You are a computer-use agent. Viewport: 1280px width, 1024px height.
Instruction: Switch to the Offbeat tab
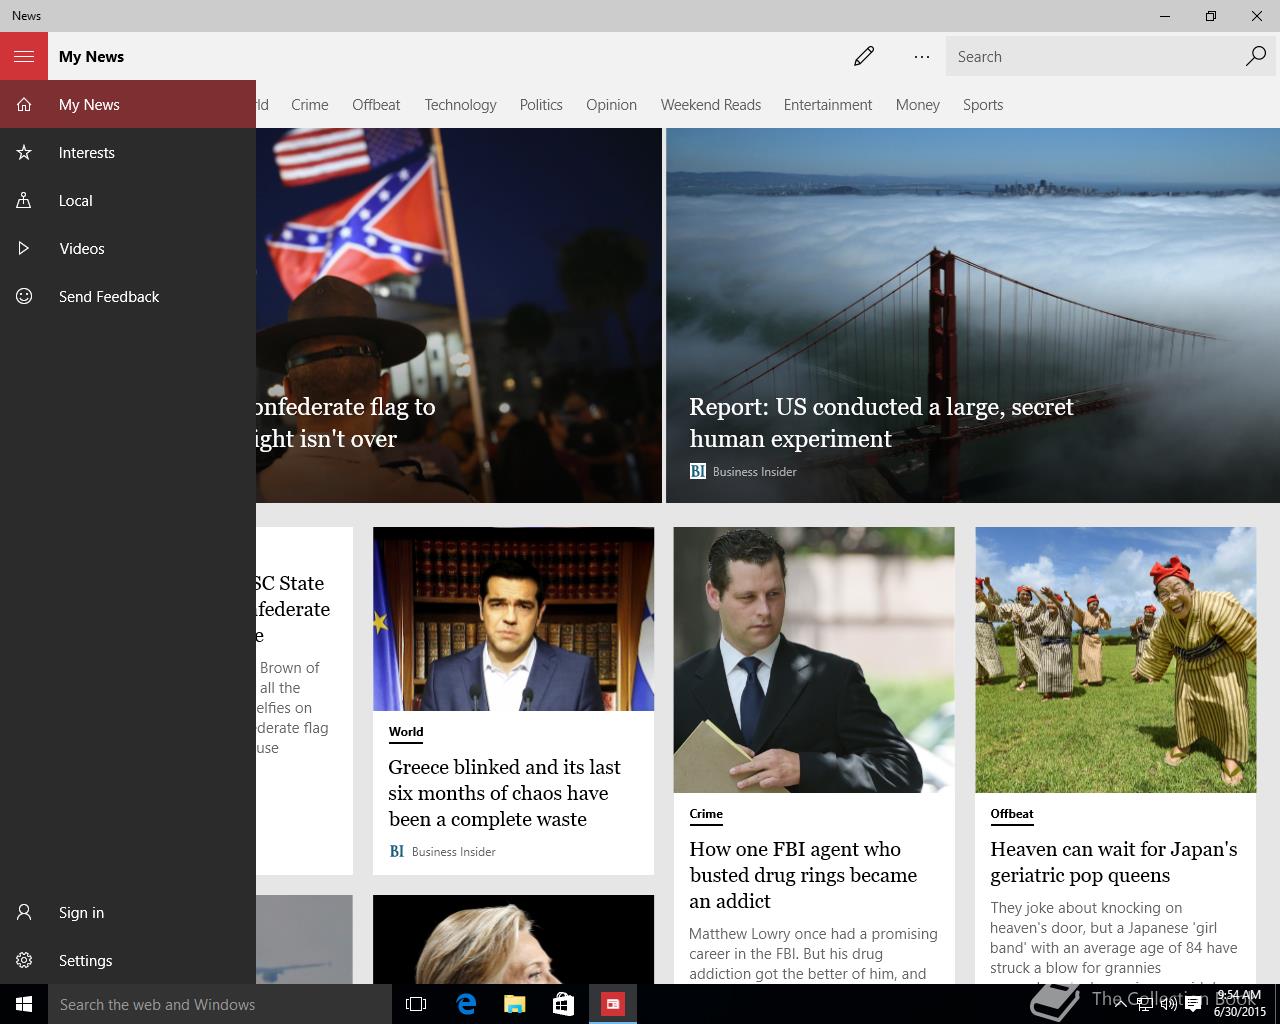[x=376, y=104]
